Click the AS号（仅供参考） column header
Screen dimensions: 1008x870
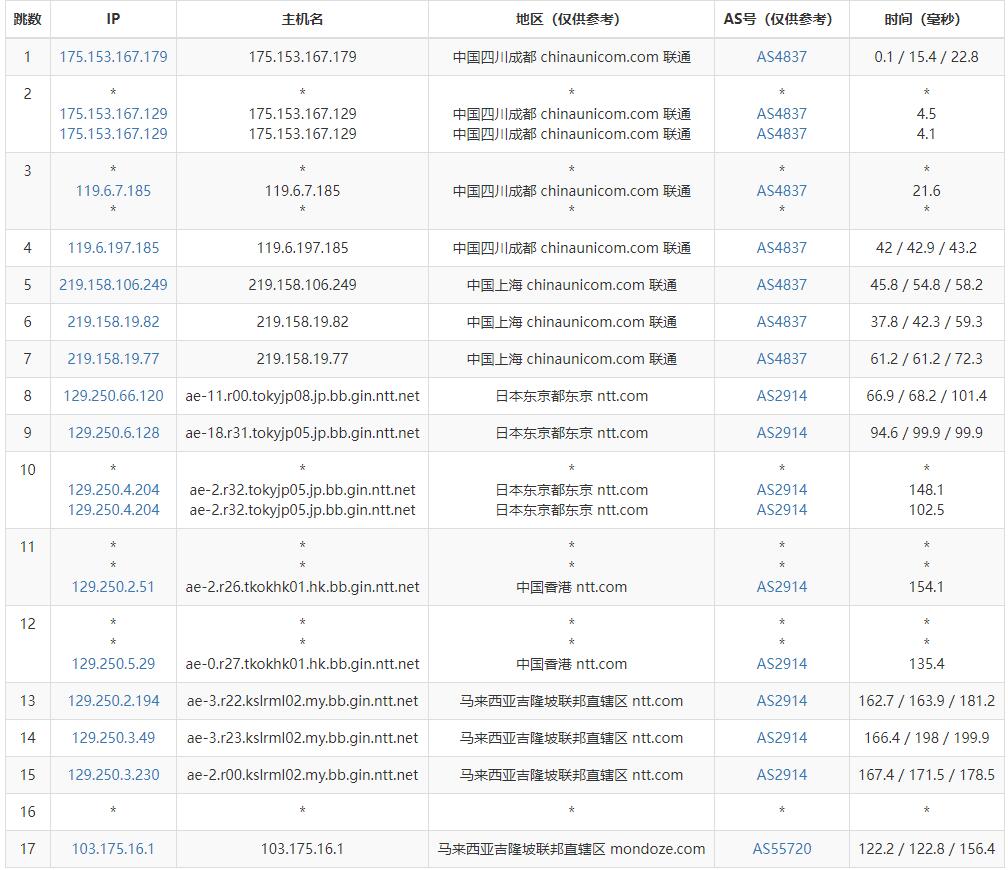pos(782,19)
